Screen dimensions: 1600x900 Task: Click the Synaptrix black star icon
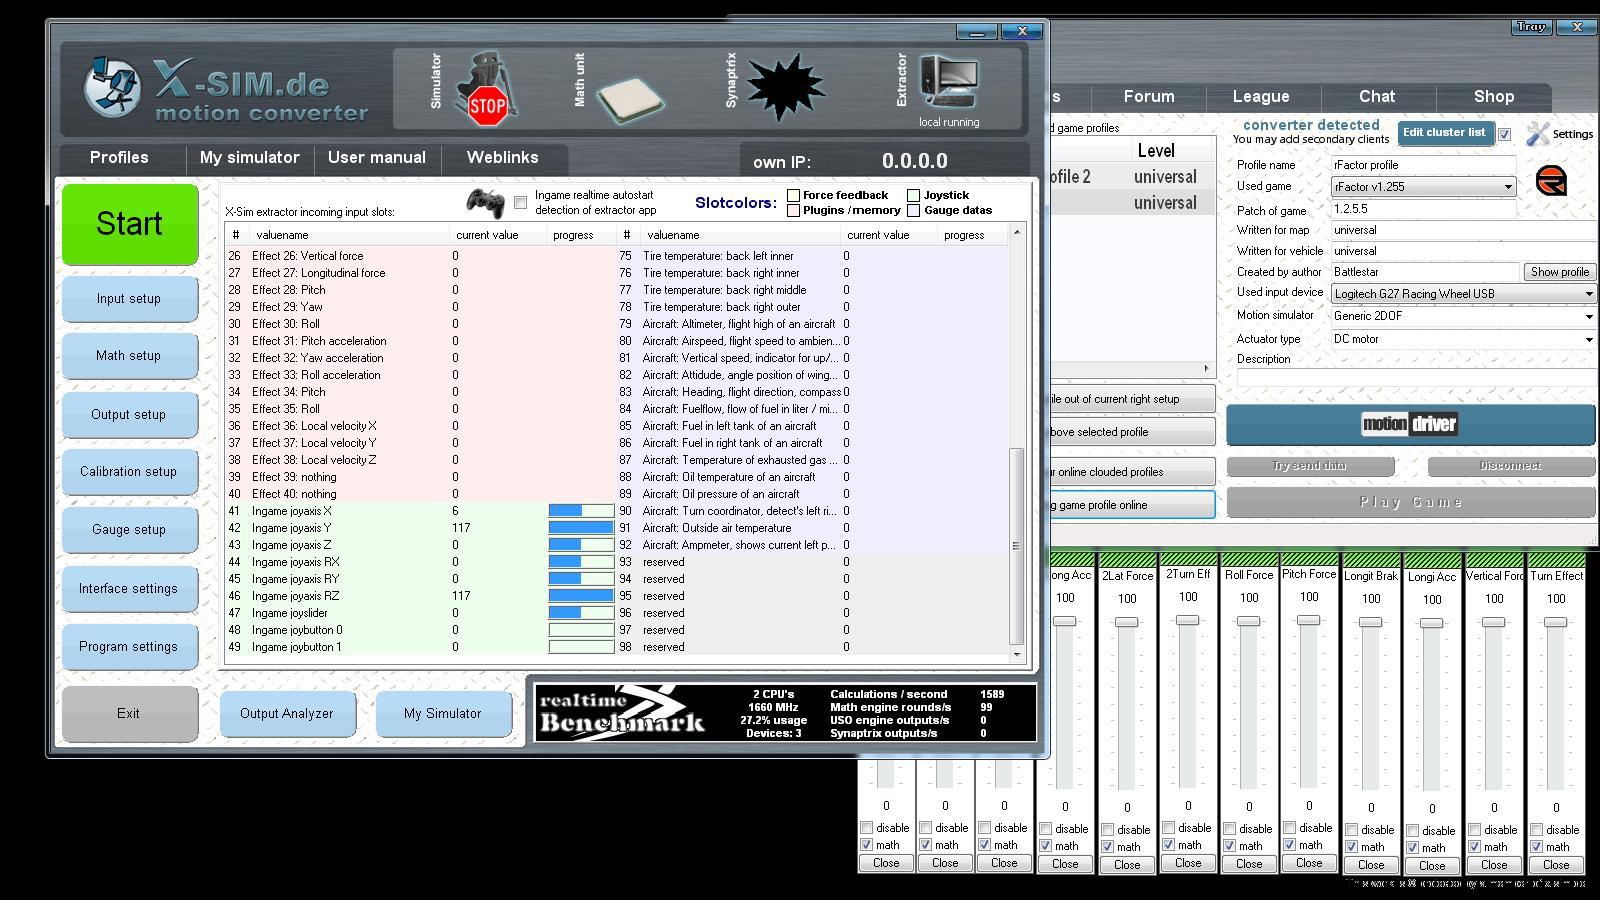[x=785, y=88]
